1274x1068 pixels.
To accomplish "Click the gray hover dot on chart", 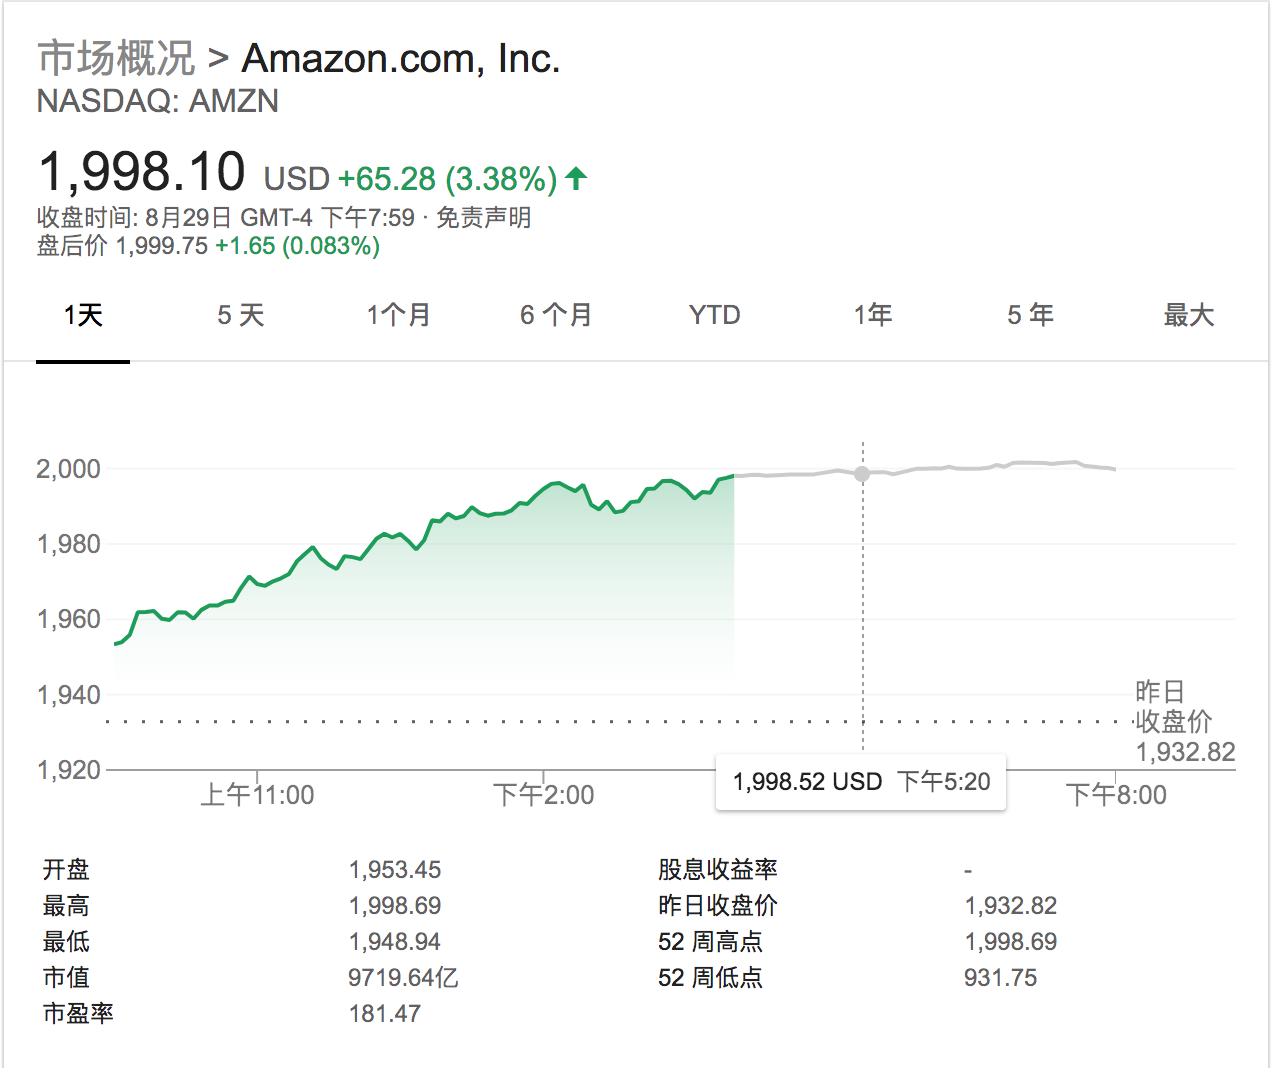I will (x=862, y=474).
